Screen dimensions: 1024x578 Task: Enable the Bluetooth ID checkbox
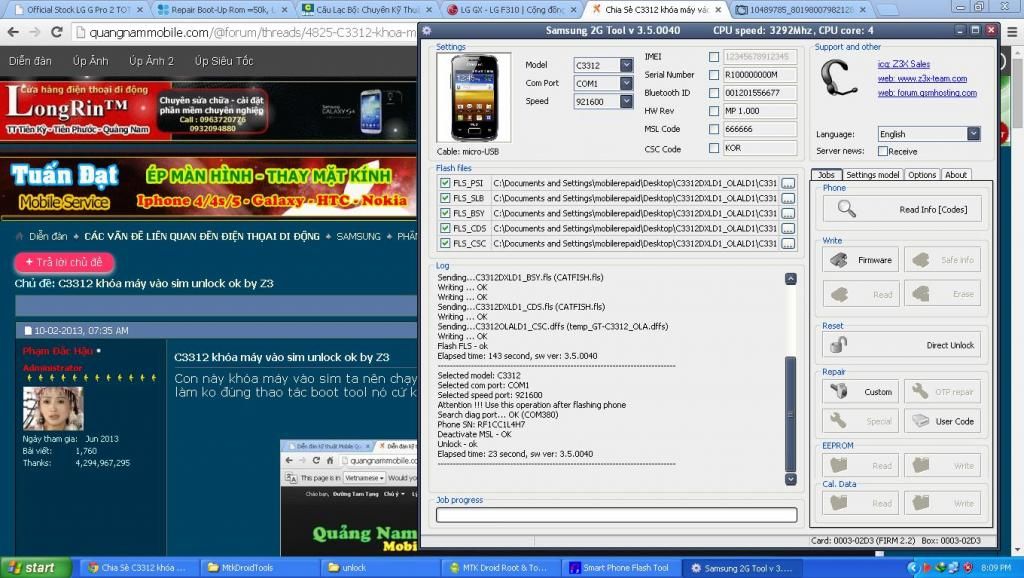[x=714, y=93]
